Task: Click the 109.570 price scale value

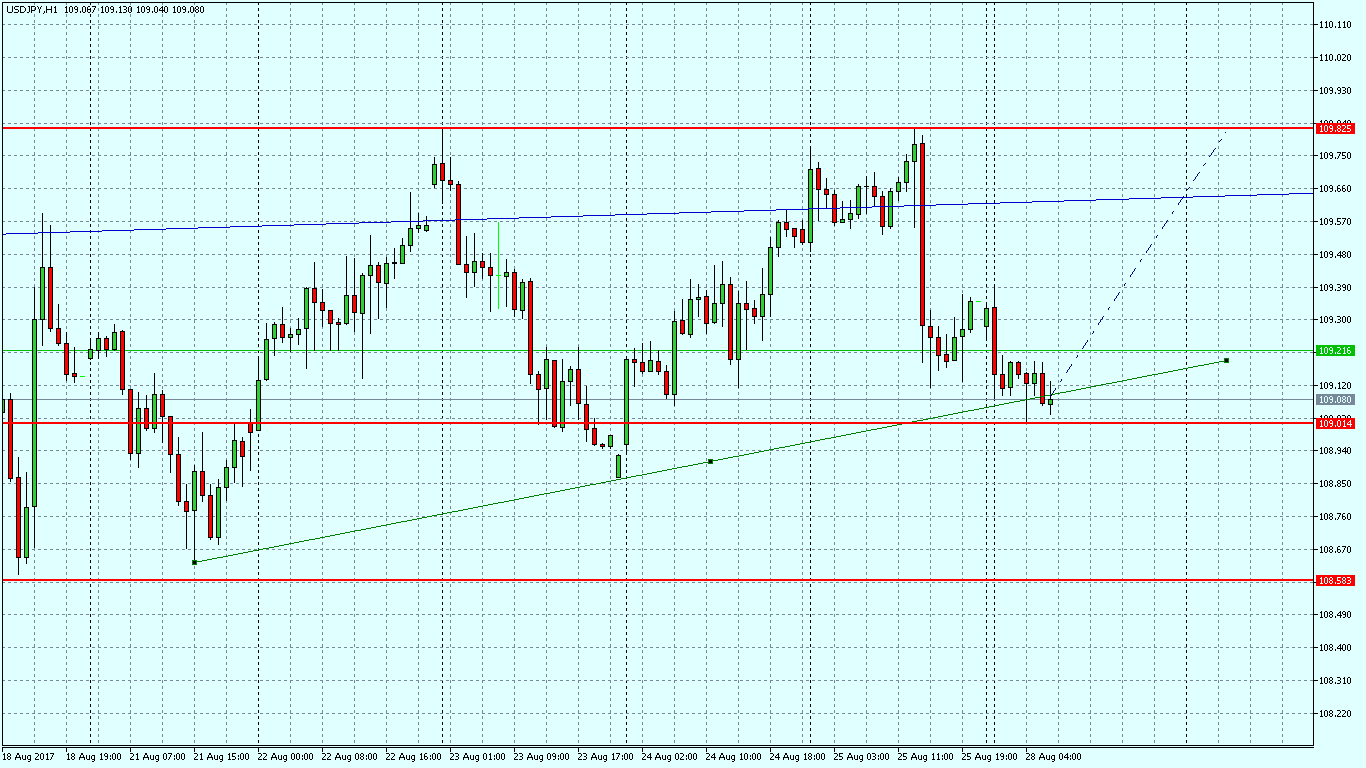Action: click(1335, 221)
